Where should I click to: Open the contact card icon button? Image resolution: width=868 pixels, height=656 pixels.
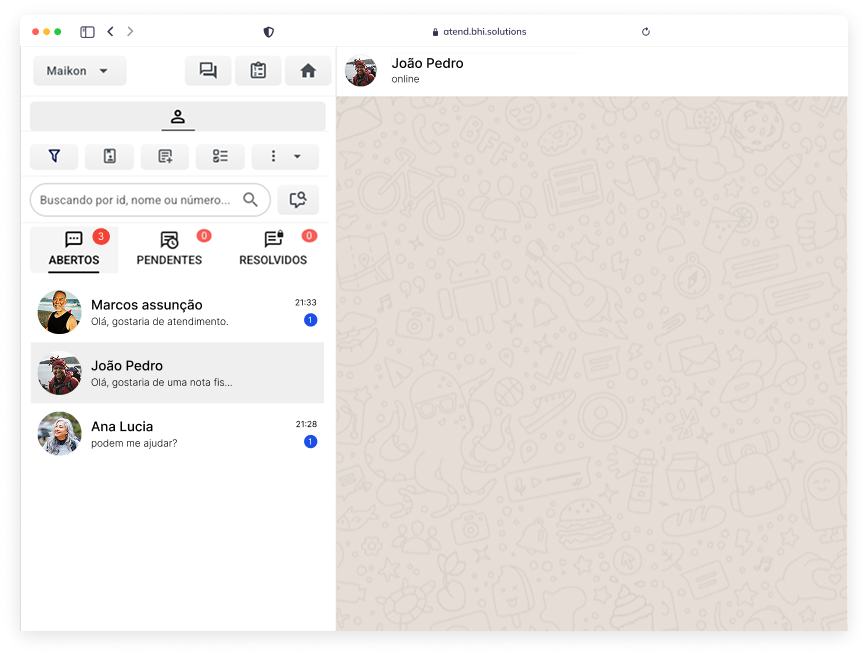coord(110,157)
